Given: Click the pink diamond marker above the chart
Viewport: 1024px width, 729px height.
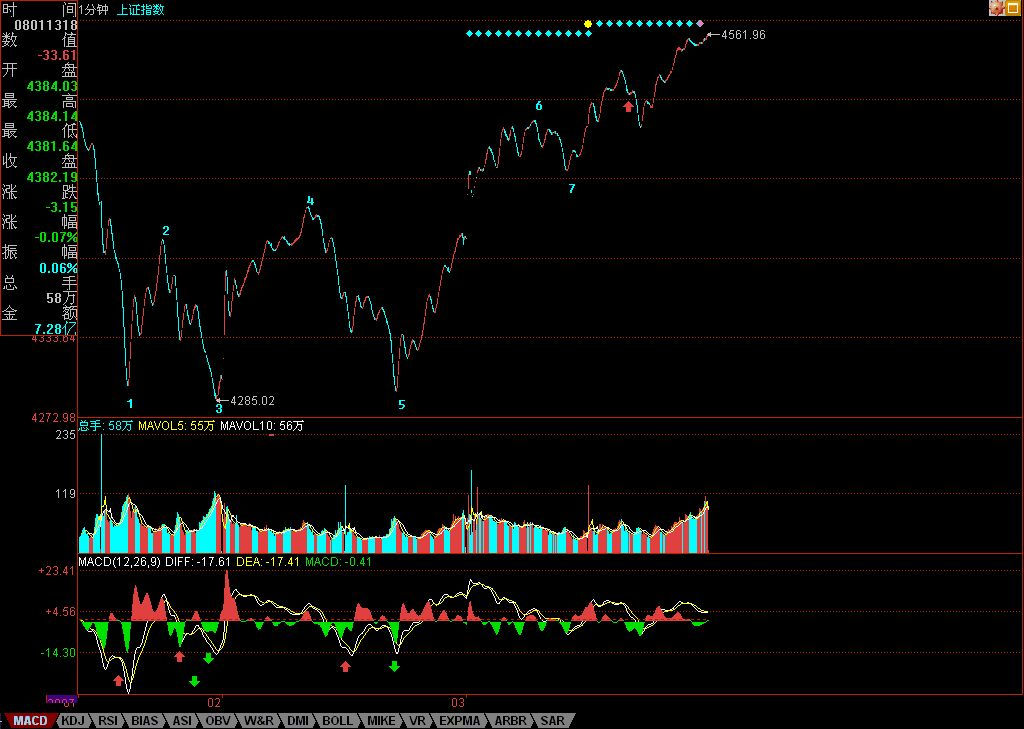Looking at the screenshot, I should coord(700,22).
